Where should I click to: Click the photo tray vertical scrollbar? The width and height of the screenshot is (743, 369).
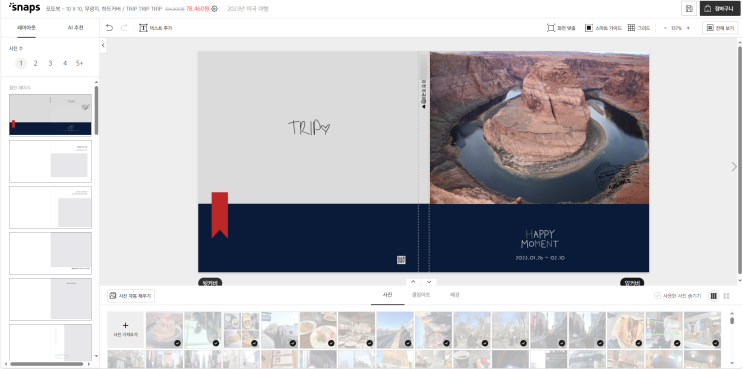point(732,321)
